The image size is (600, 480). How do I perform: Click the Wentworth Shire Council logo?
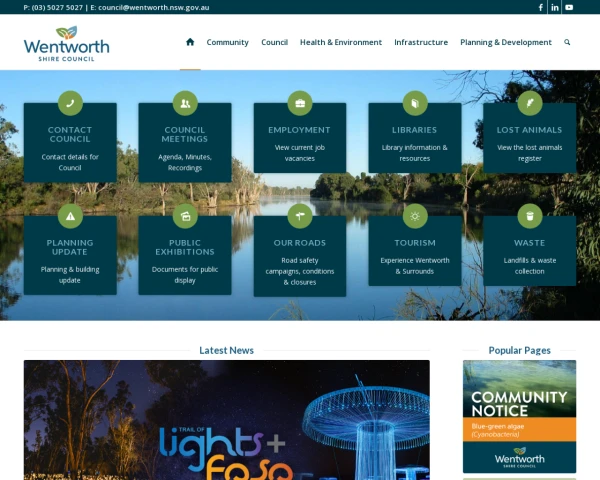pyautogui.click(x=67, y=43)
